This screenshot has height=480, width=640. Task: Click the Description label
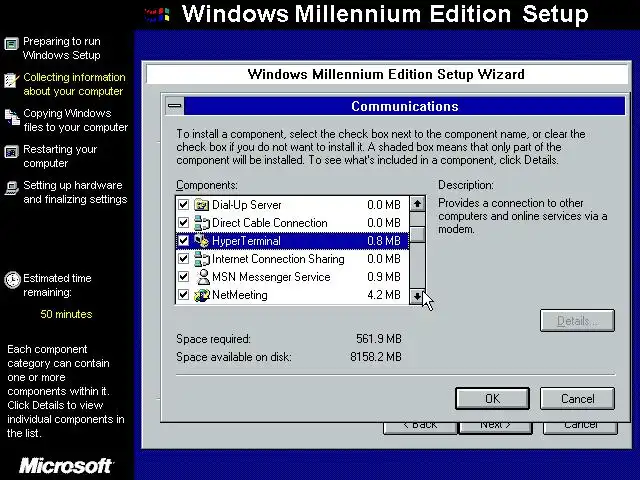point(466,185)
